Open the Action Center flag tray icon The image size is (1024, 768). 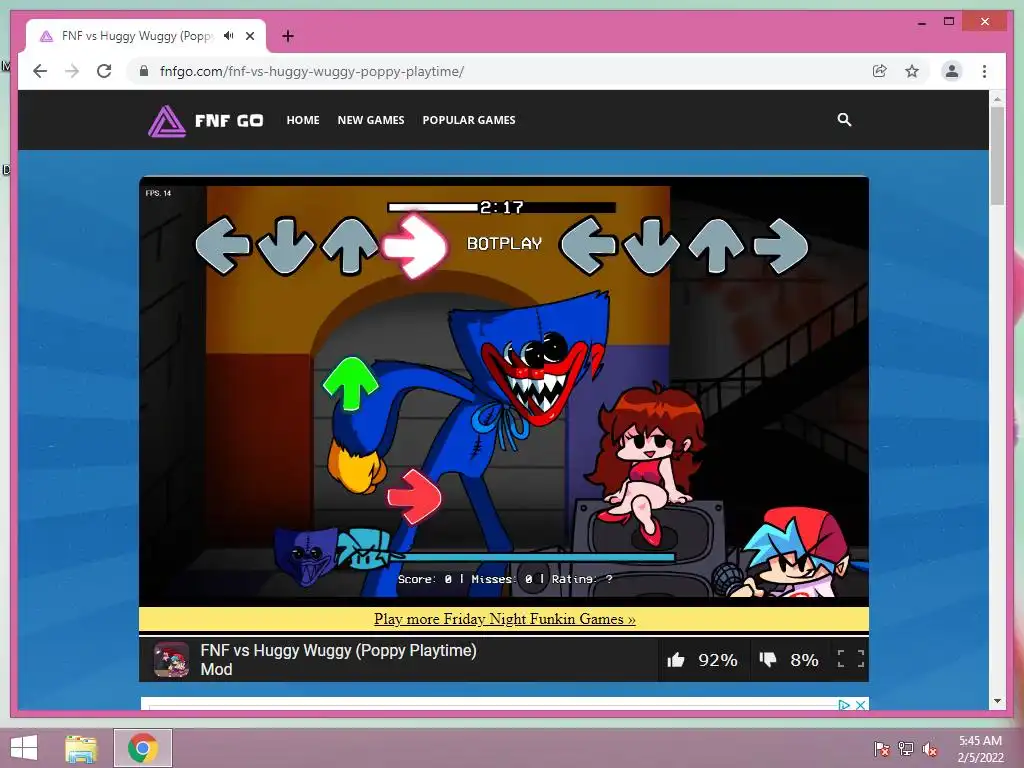[882, 749]
